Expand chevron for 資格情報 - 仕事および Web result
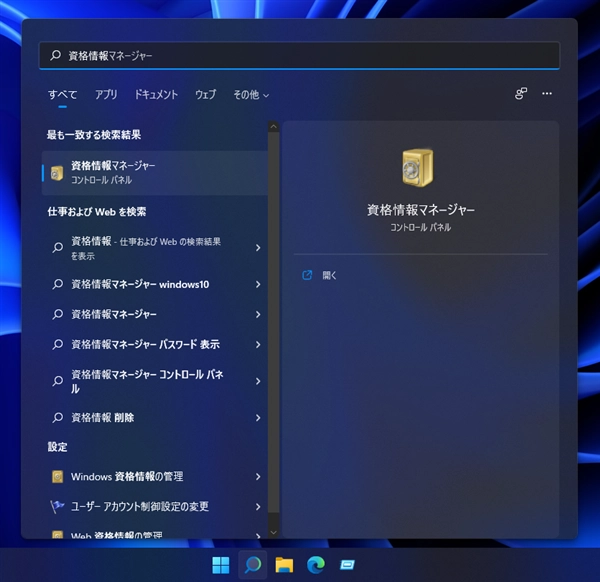 (258, 248)
